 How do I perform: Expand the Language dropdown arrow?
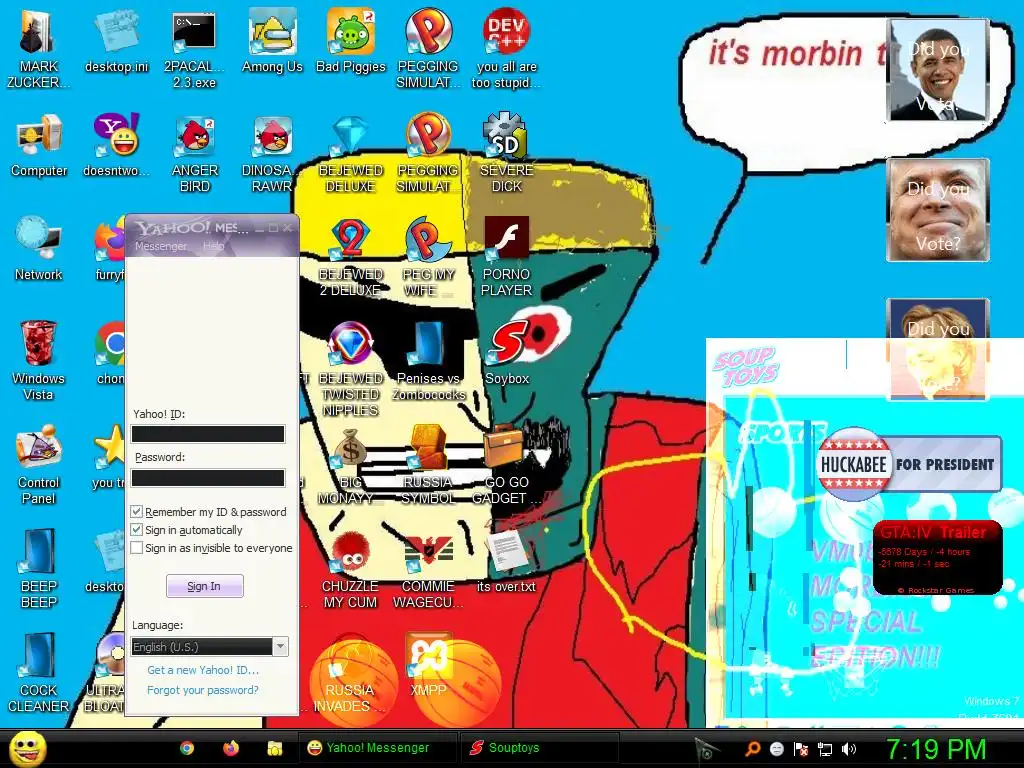(280, 647)
